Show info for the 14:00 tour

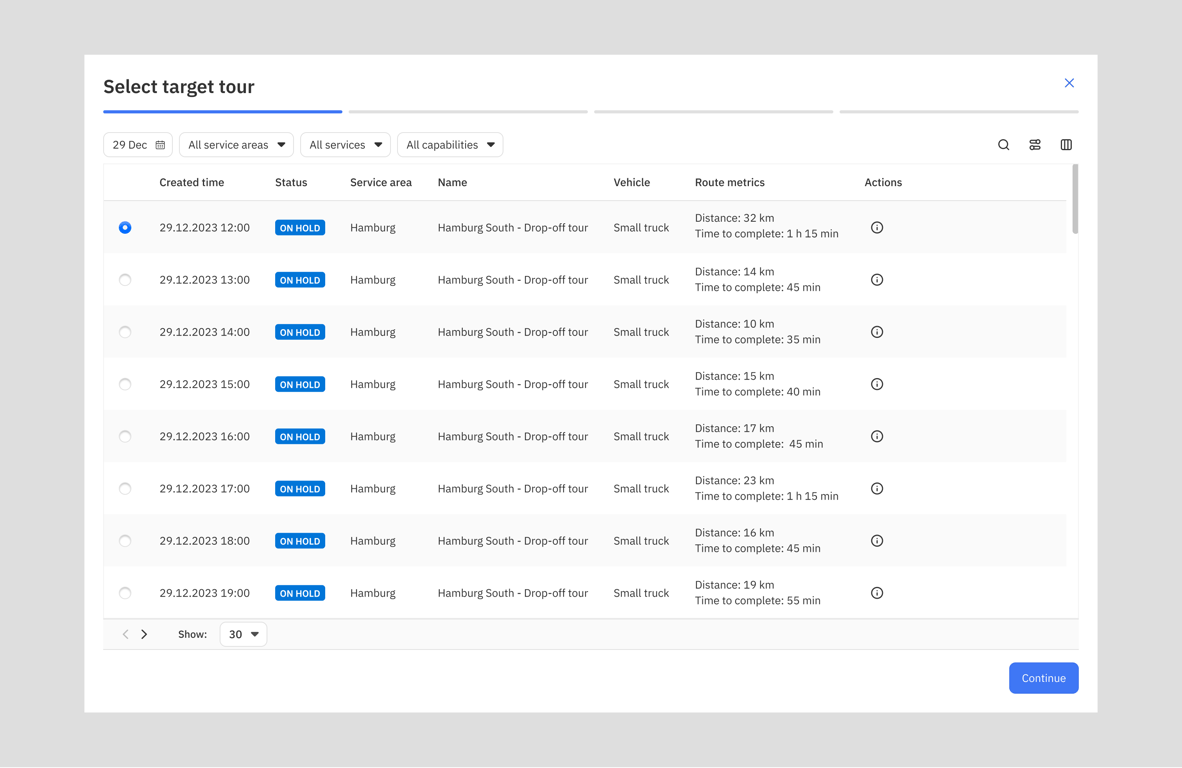tap(877, 332)
